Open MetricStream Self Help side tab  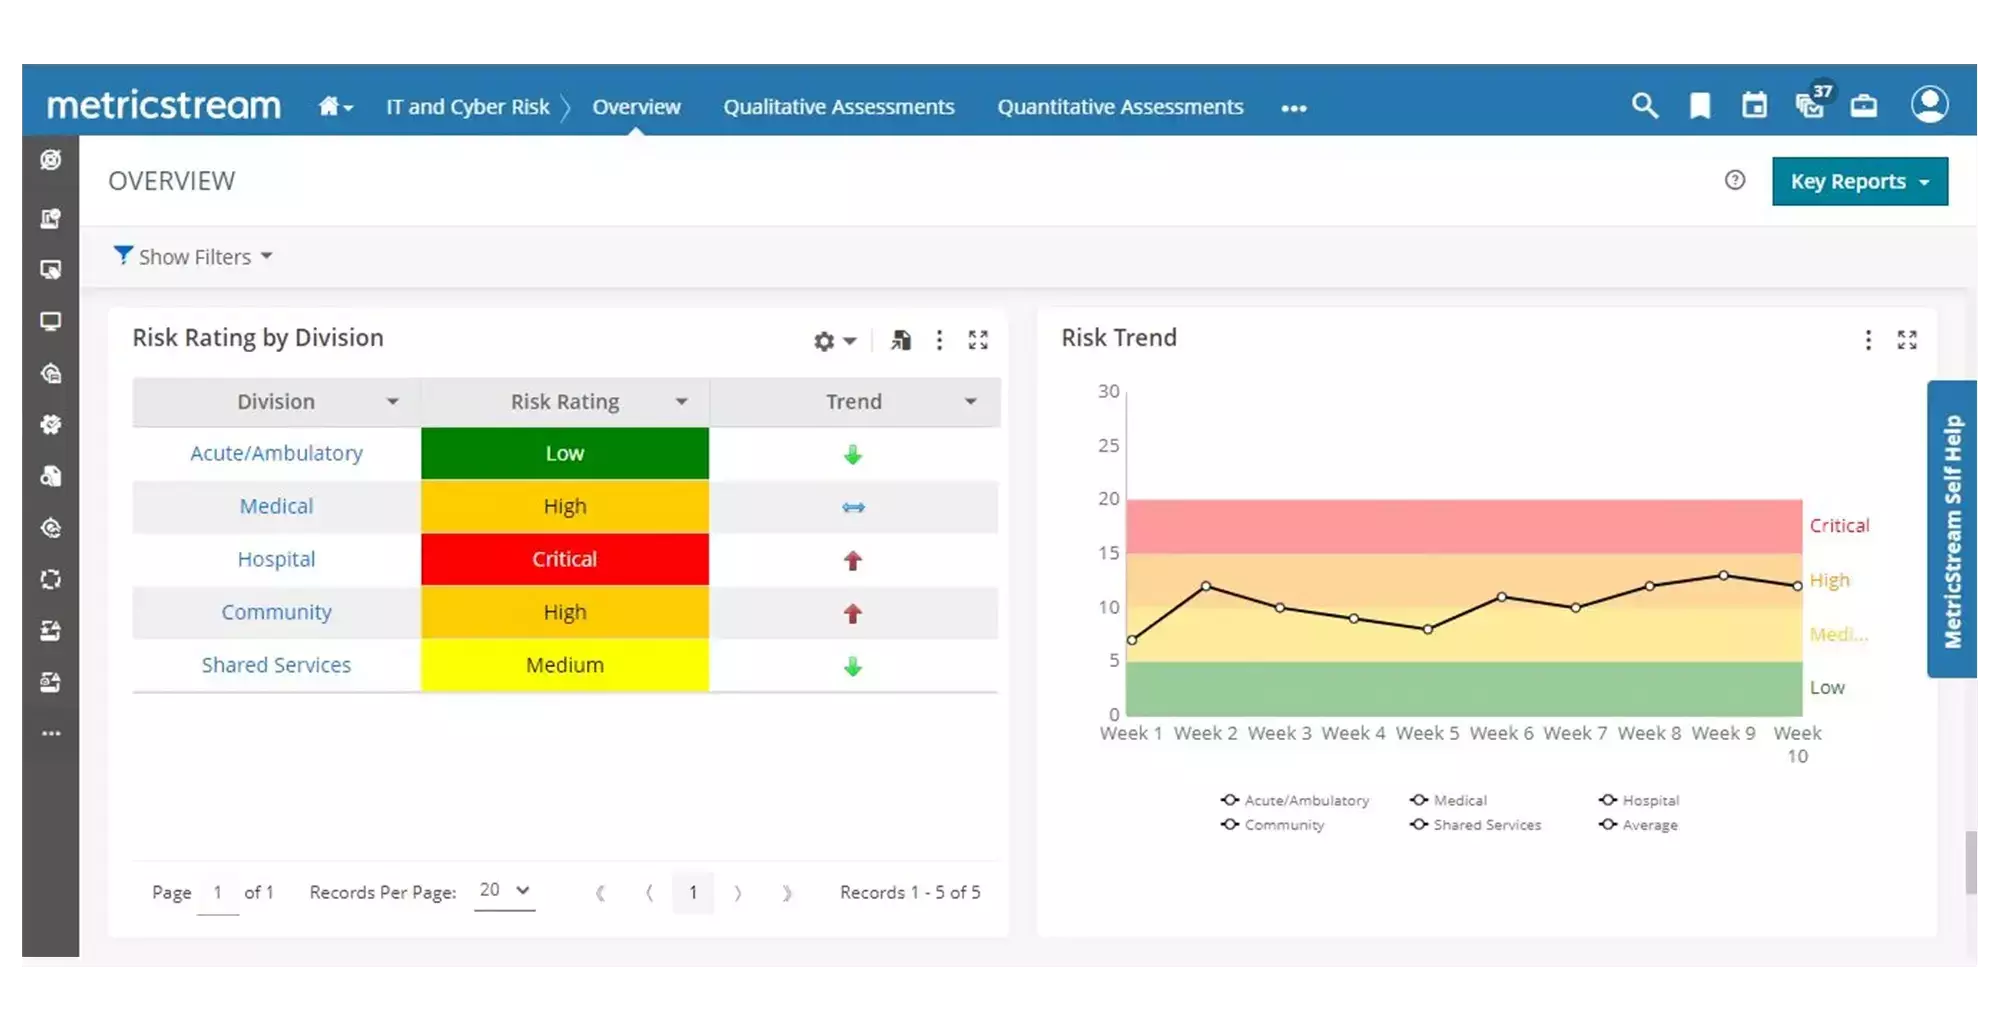pyautogui.click(x=1952, y=529)
